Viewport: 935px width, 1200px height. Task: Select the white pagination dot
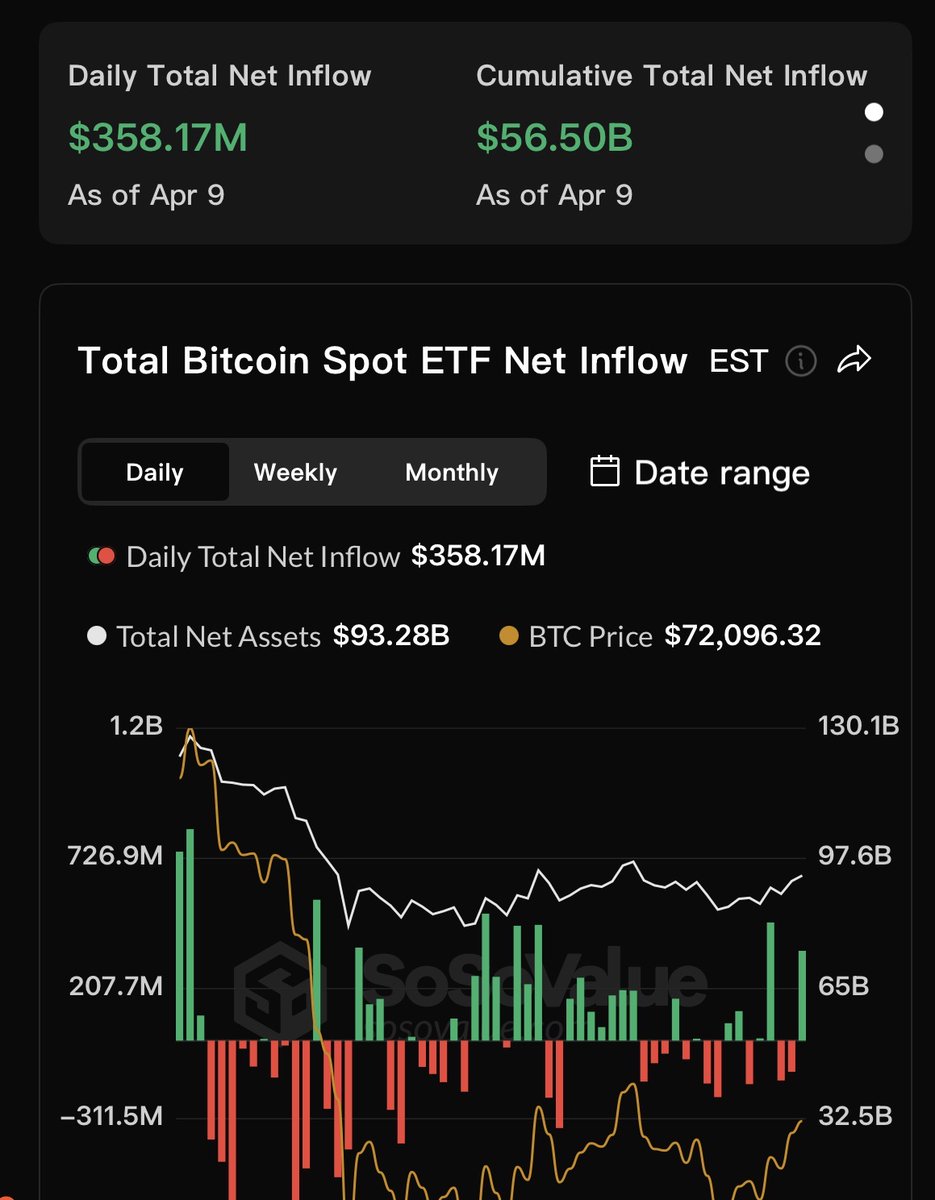tap(874, 112)
